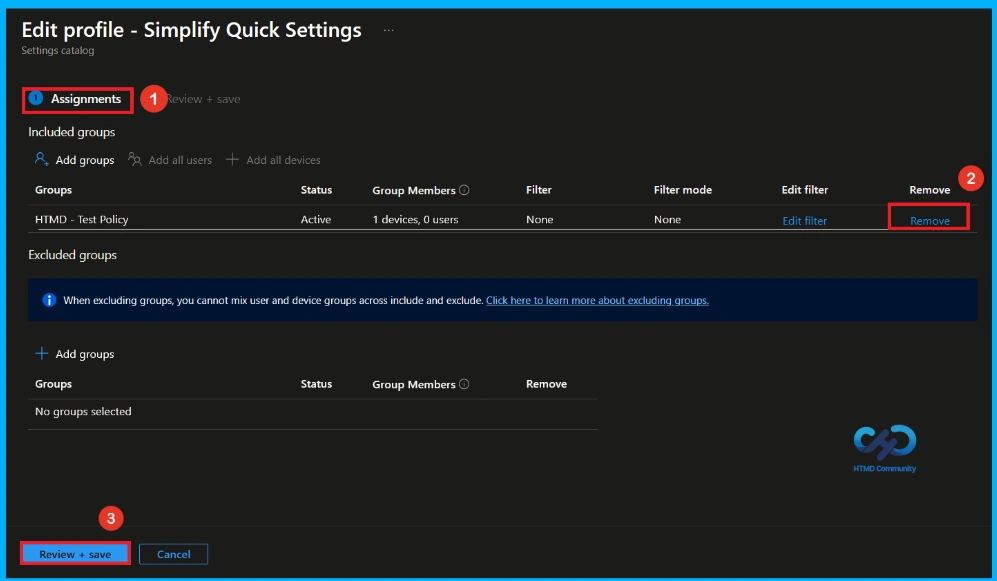This screenshot has height=581, width=997.
Task: Click the Filter mode column header
Action: [x=683, y=189]
